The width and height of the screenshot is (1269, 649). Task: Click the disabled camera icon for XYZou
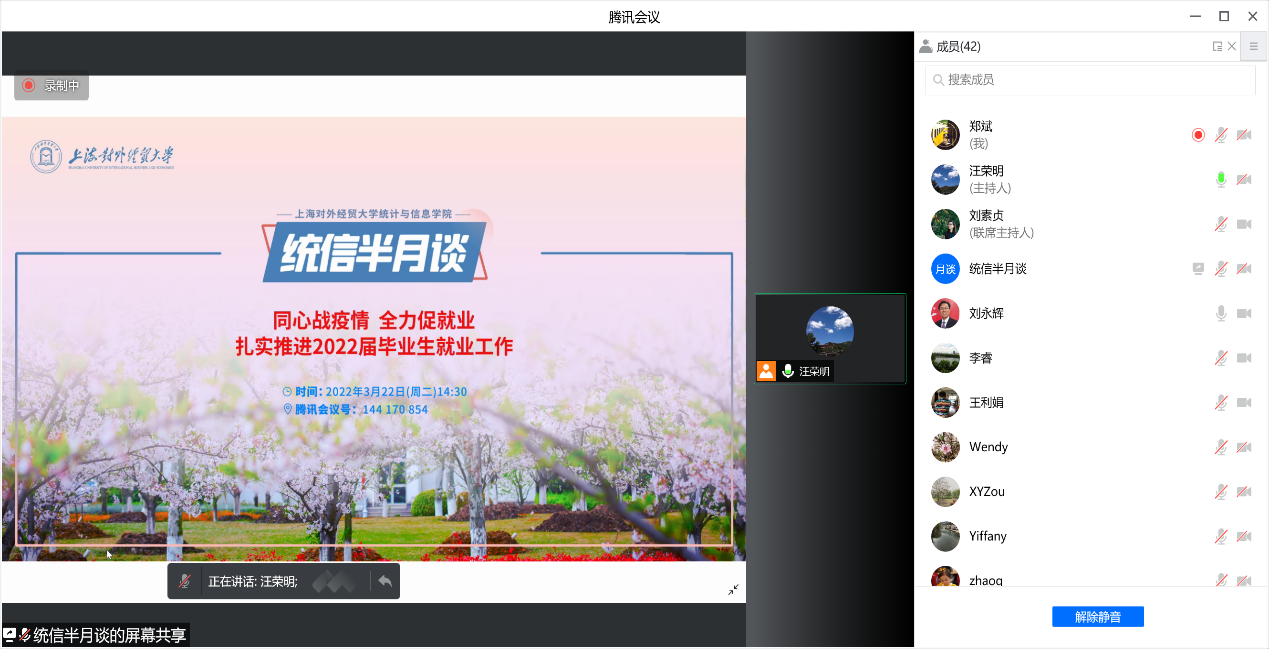click(x=1244, y=492)
